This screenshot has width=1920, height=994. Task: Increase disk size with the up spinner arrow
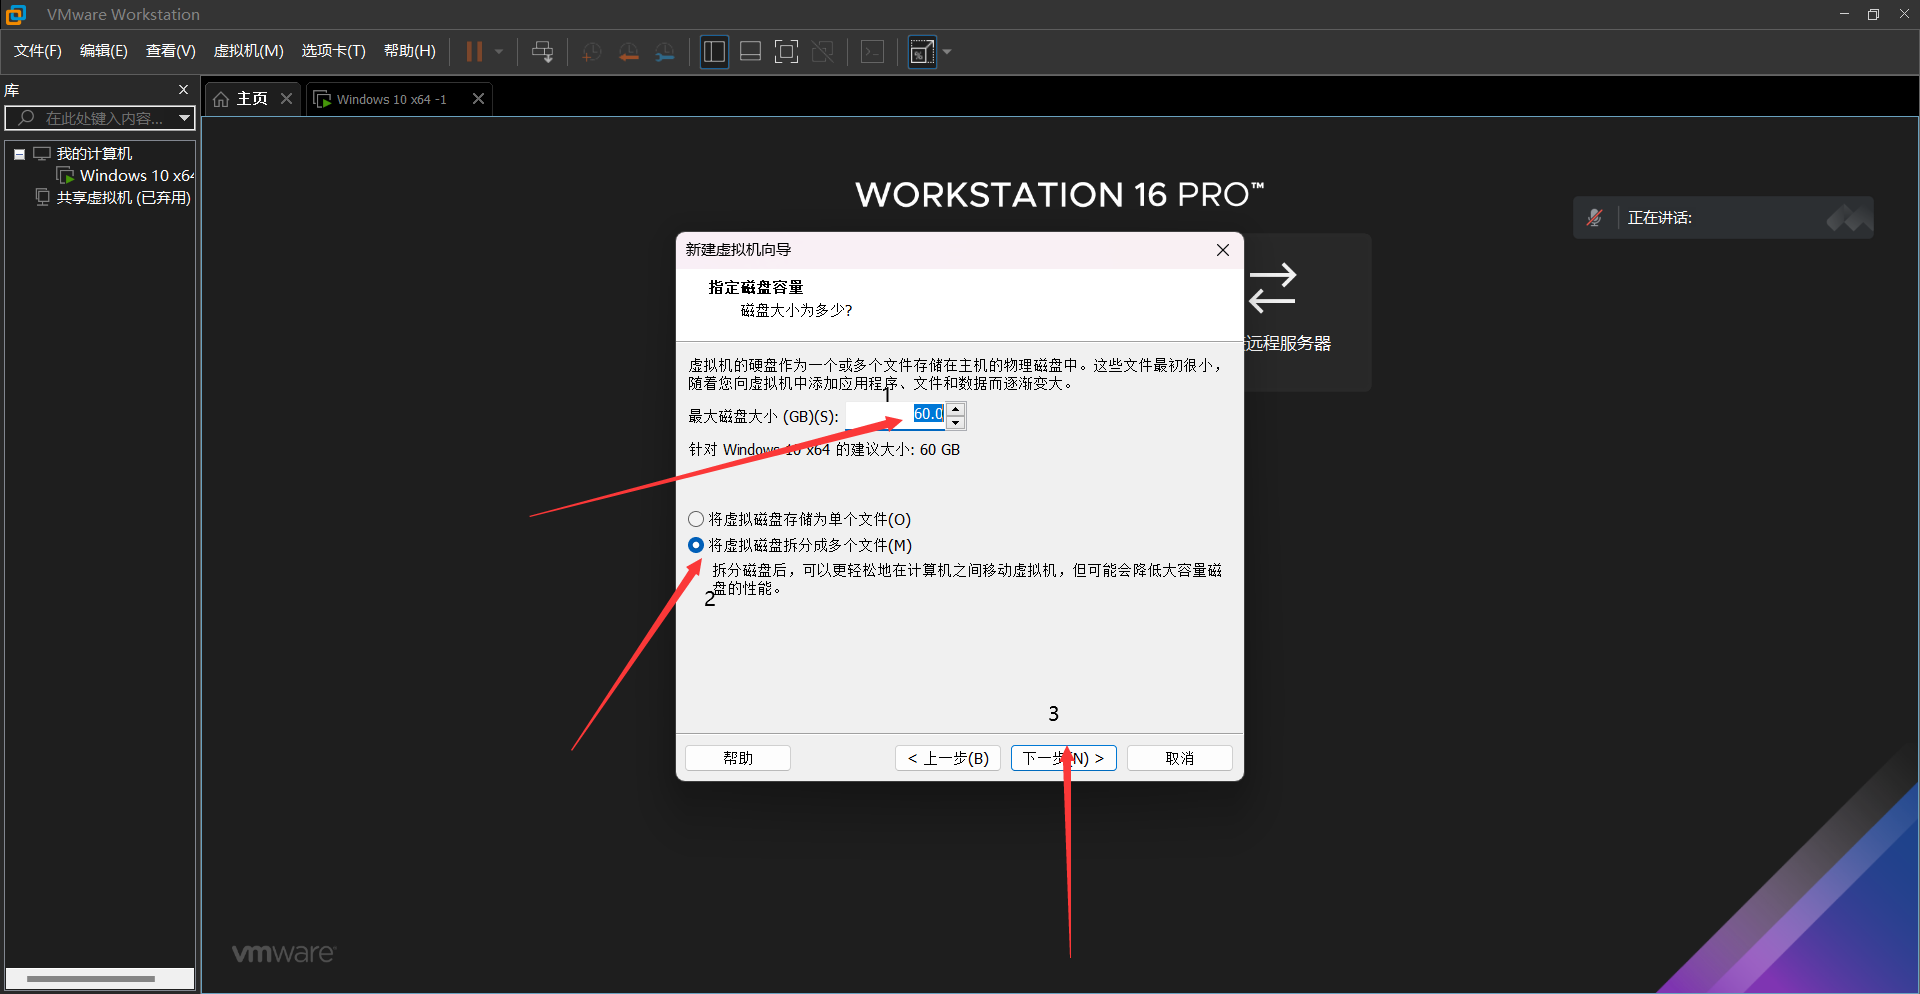956,409
